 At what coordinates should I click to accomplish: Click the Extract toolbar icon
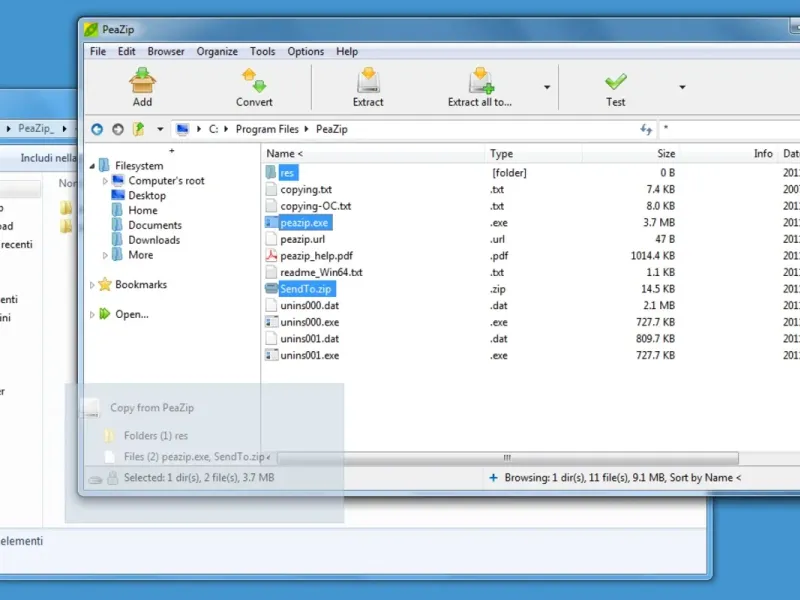tap(368, 80)
